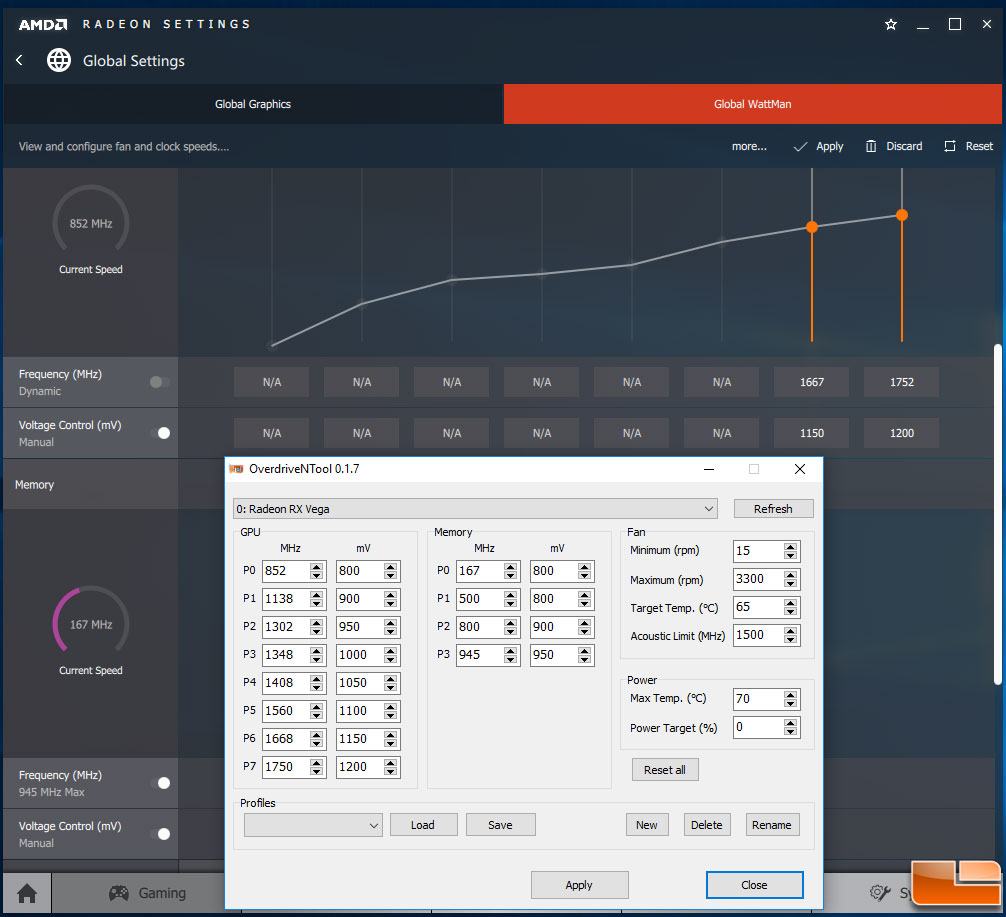Adjust Memory P1 mV spinner
The image size is (1006, 917).
584,599
